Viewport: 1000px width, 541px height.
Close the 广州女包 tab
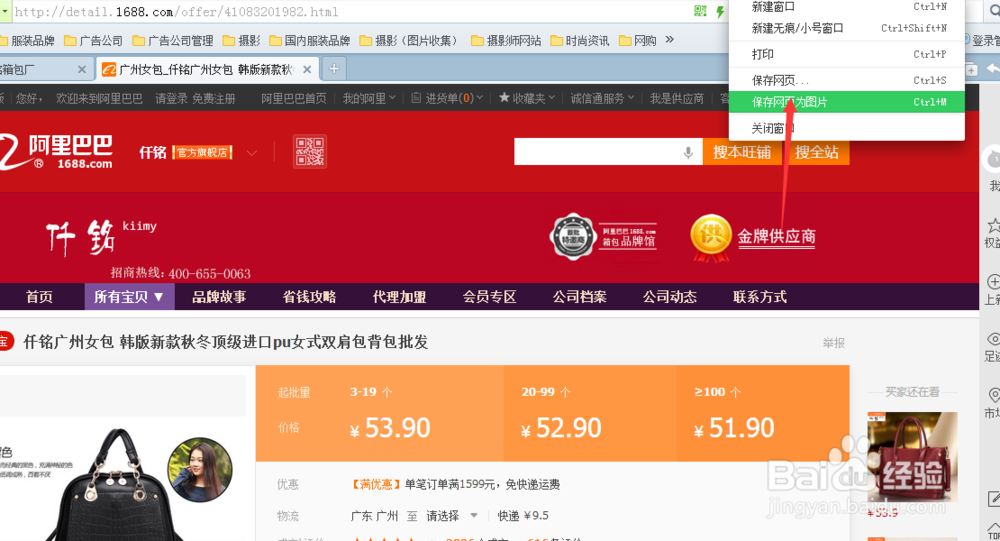click(x=307, y=70)
